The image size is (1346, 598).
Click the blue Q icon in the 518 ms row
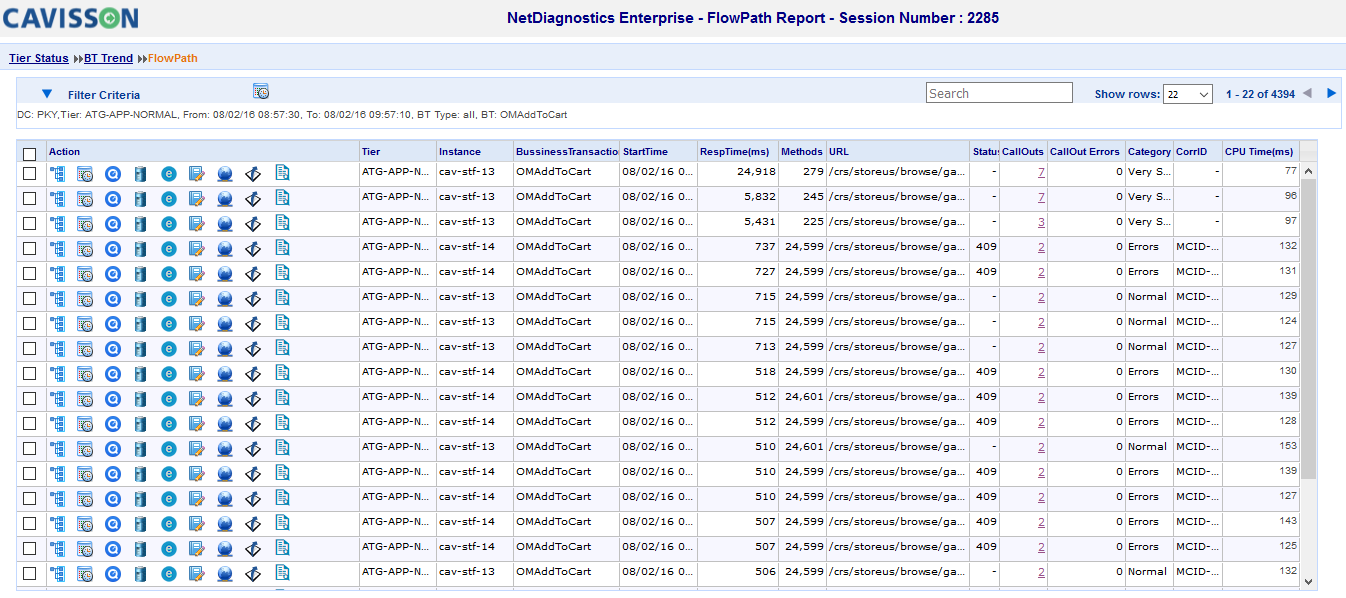(x=113, y=373)
